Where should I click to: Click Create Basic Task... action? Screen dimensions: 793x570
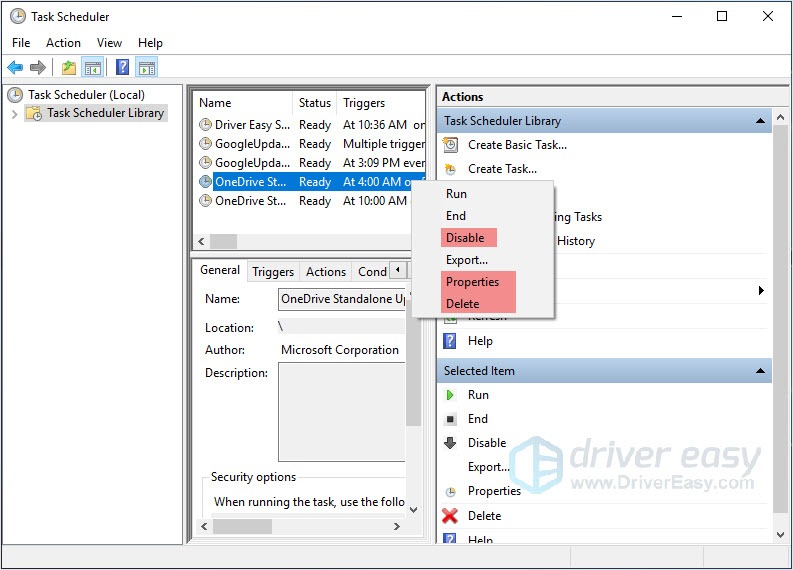tap(517, 145)
